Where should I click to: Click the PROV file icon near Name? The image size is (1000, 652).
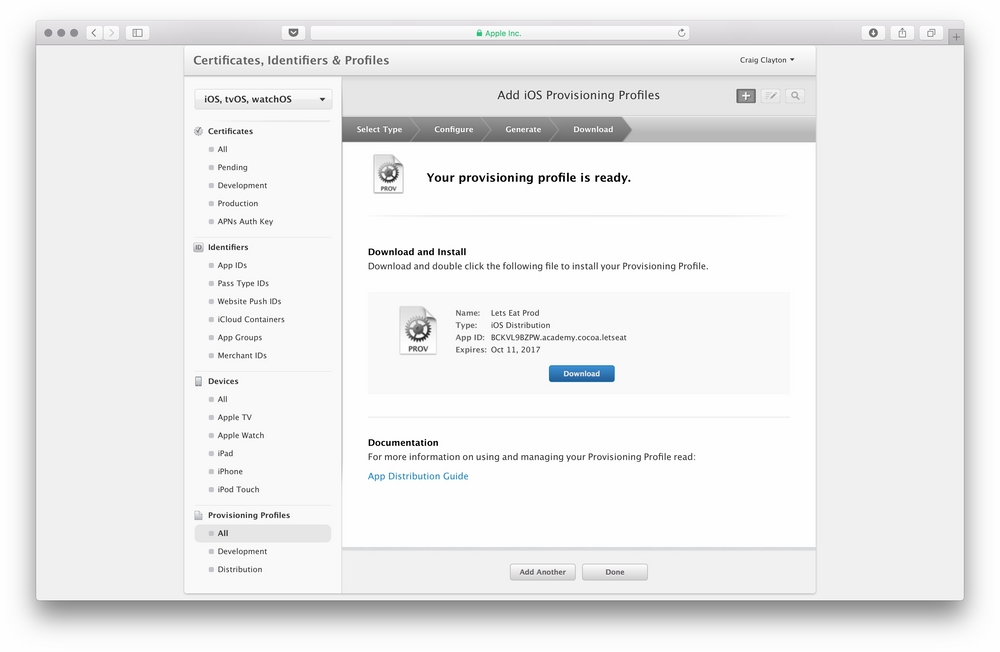point(418,330)
